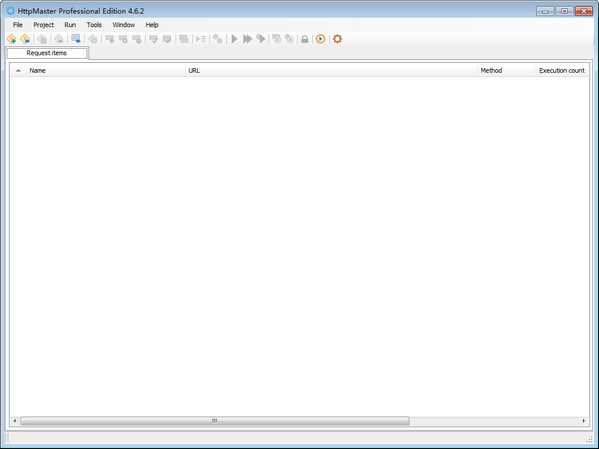
Task: Open the Project menu
Action: [x=44, y=25]
